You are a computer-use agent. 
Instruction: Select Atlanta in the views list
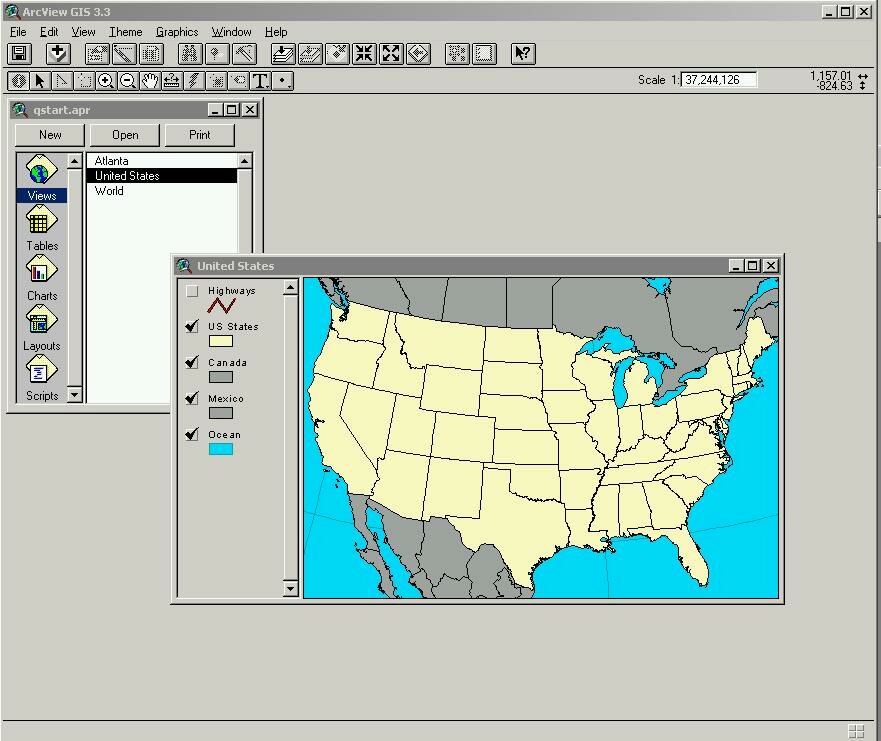coord(162,161)
